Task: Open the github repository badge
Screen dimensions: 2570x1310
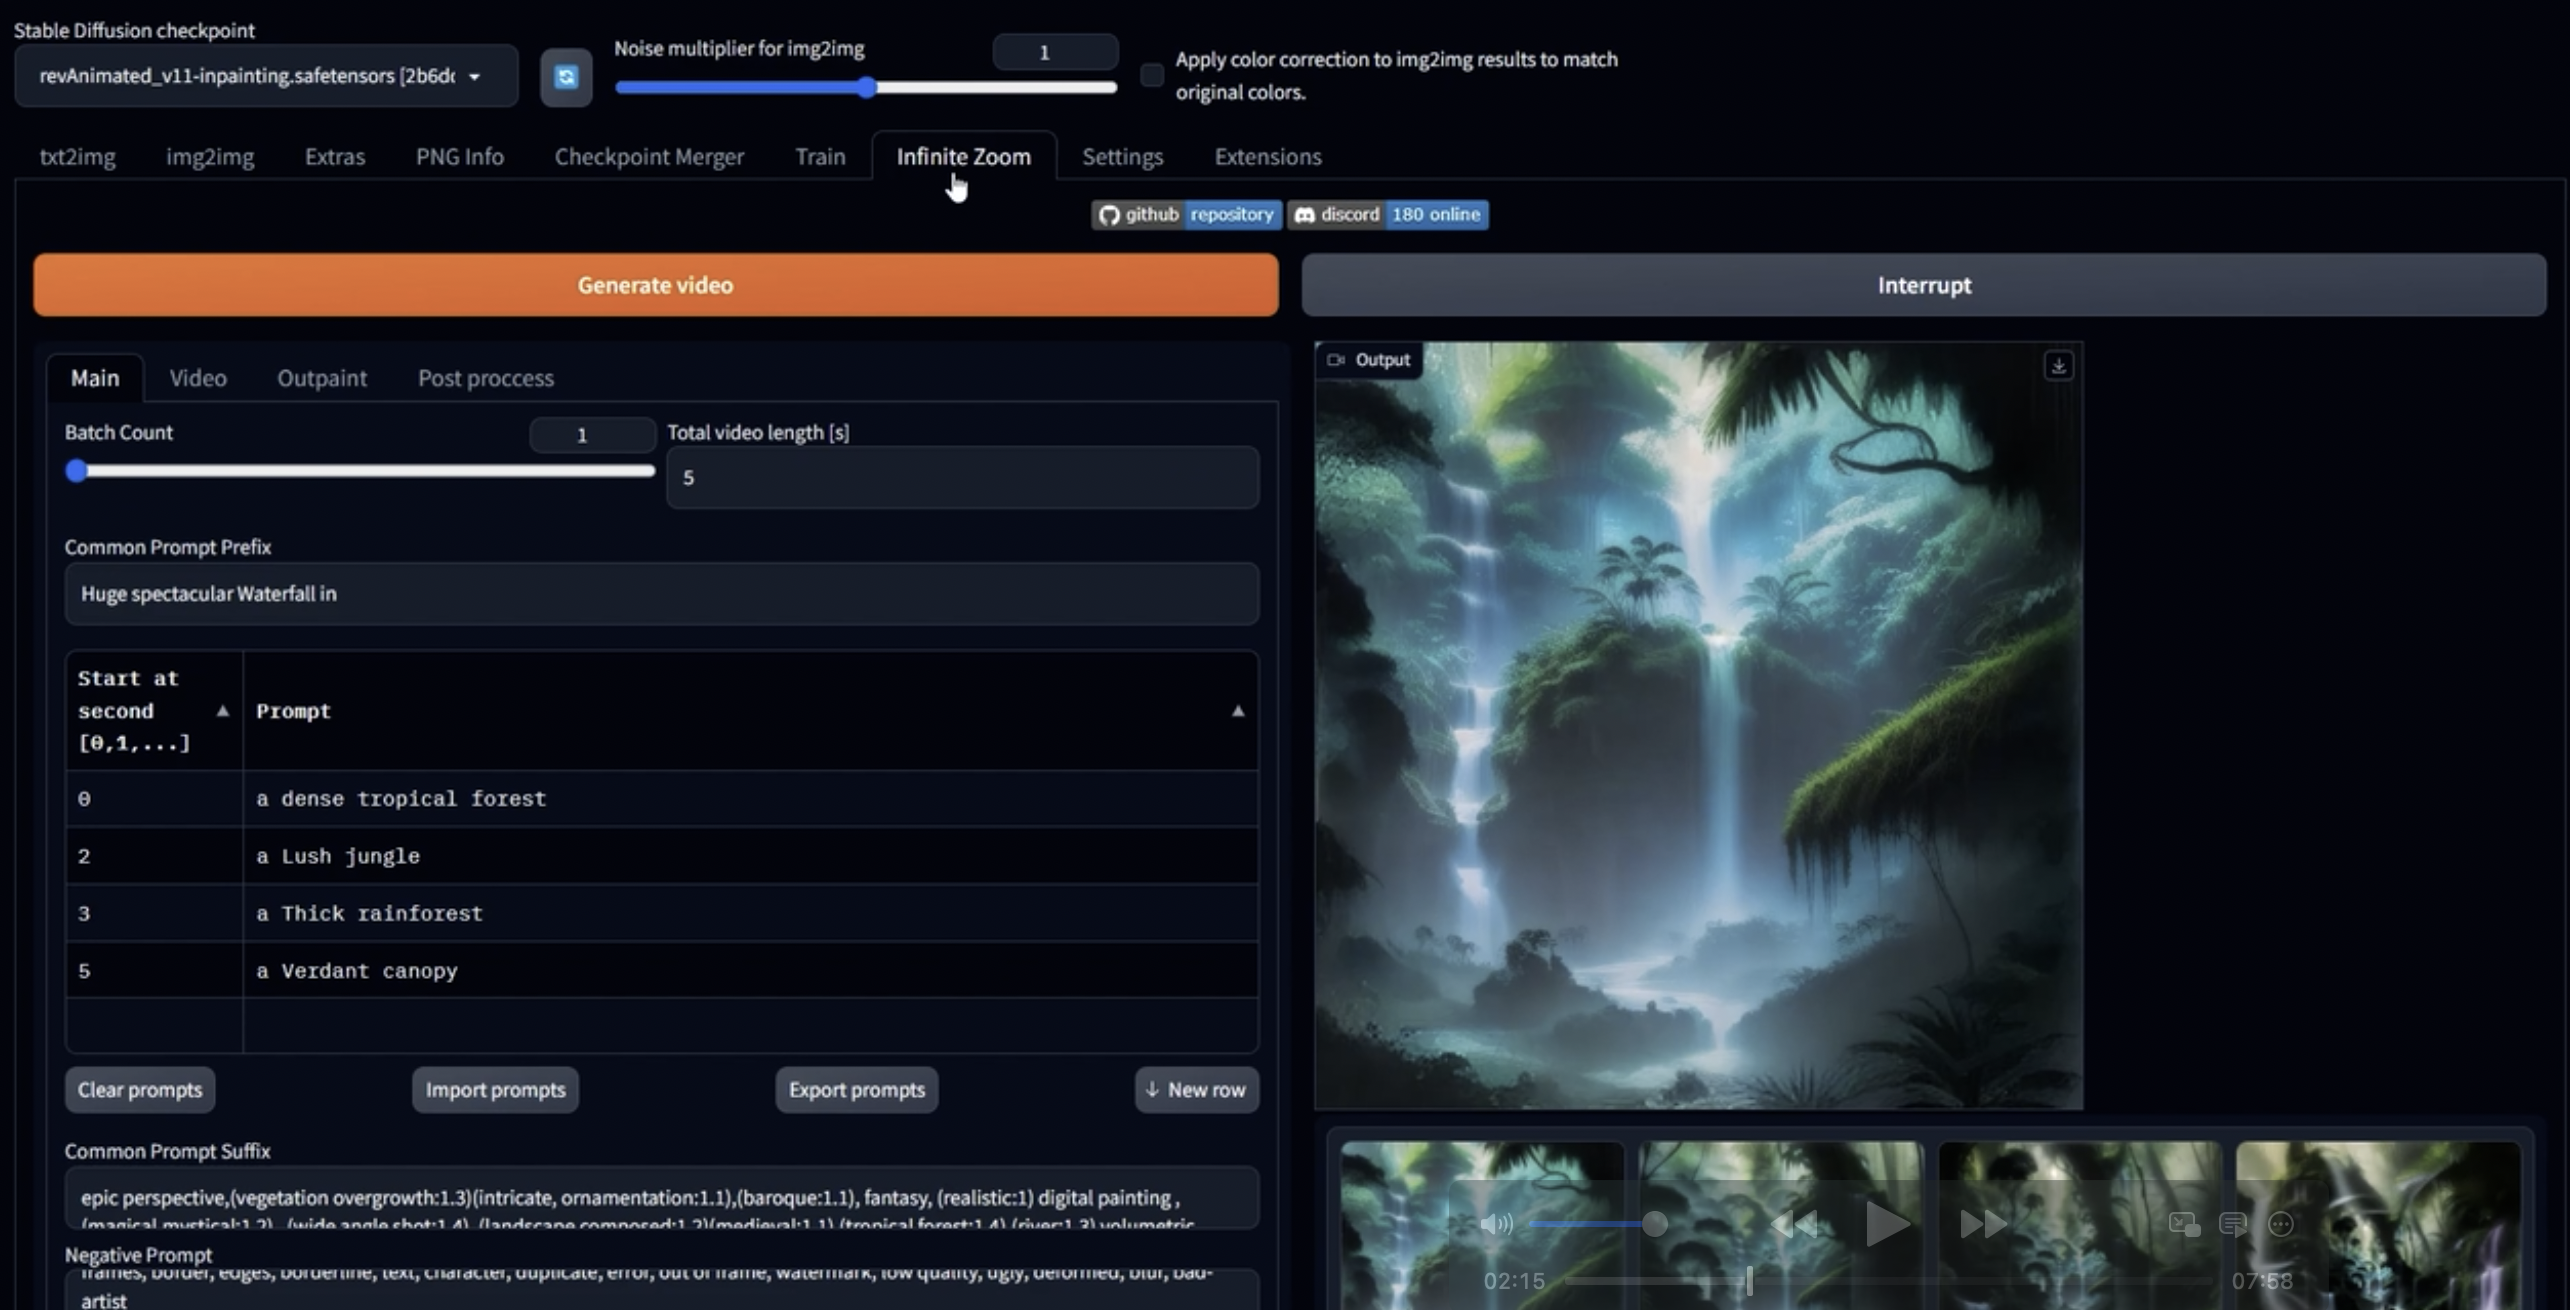Action: coord(1186,214)
